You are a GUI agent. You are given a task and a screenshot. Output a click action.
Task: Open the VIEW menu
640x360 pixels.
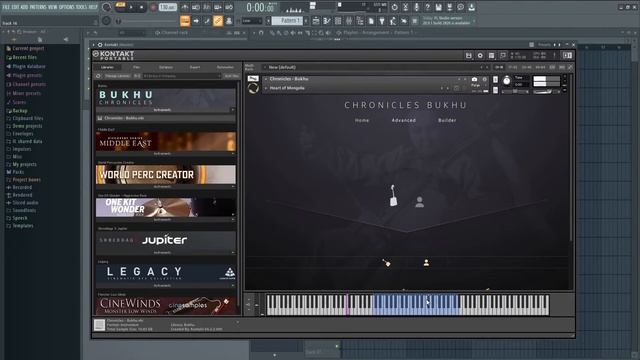[x=53, y=7]
